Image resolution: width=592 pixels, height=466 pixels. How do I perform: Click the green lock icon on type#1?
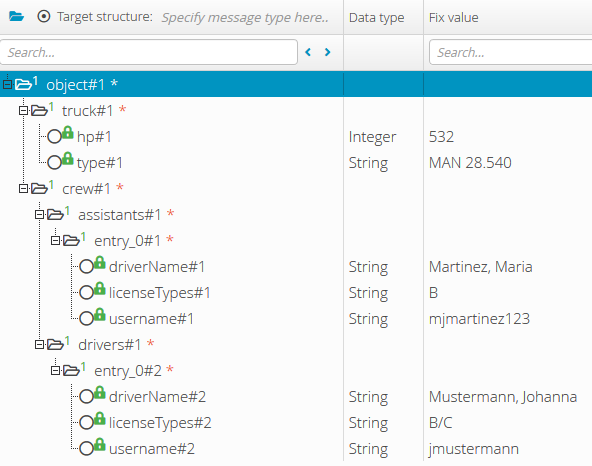tap(68, 159)
